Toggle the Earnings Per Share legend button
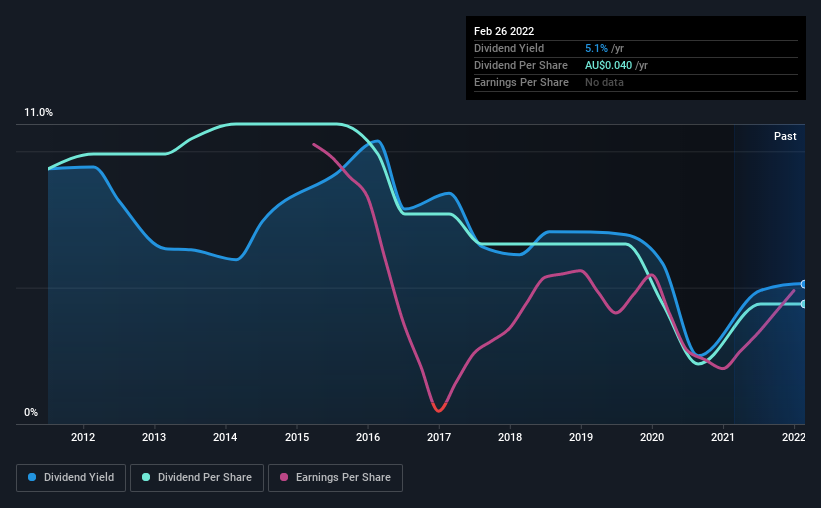The image size is (821, 508). [x=335, y=478]
